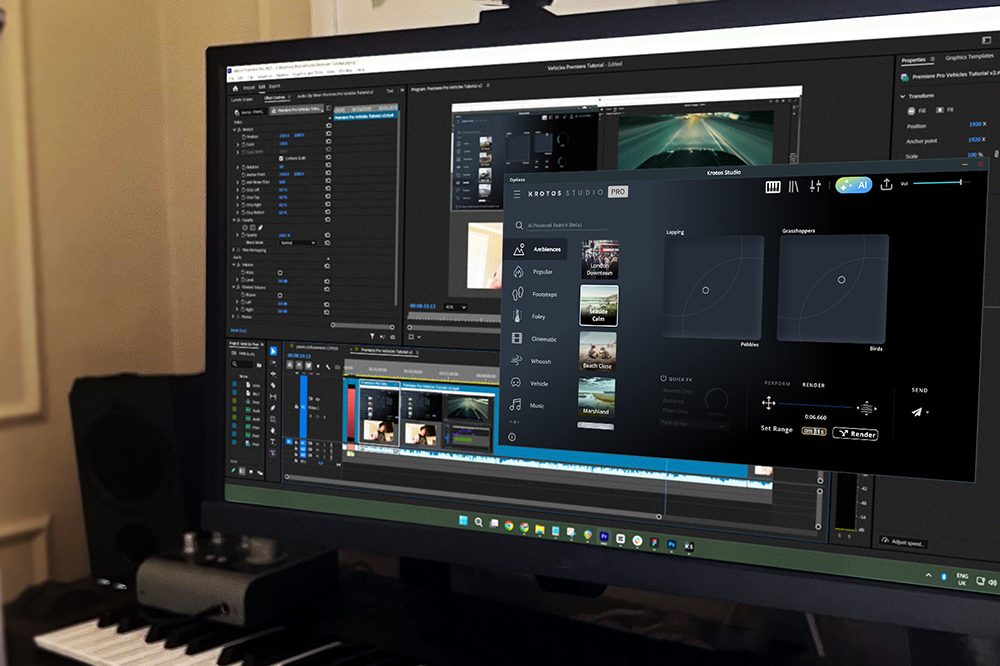Screen dimensions: 1000x666
Task: Select the Whoosh wind icon category
Action: coord(517,361)
